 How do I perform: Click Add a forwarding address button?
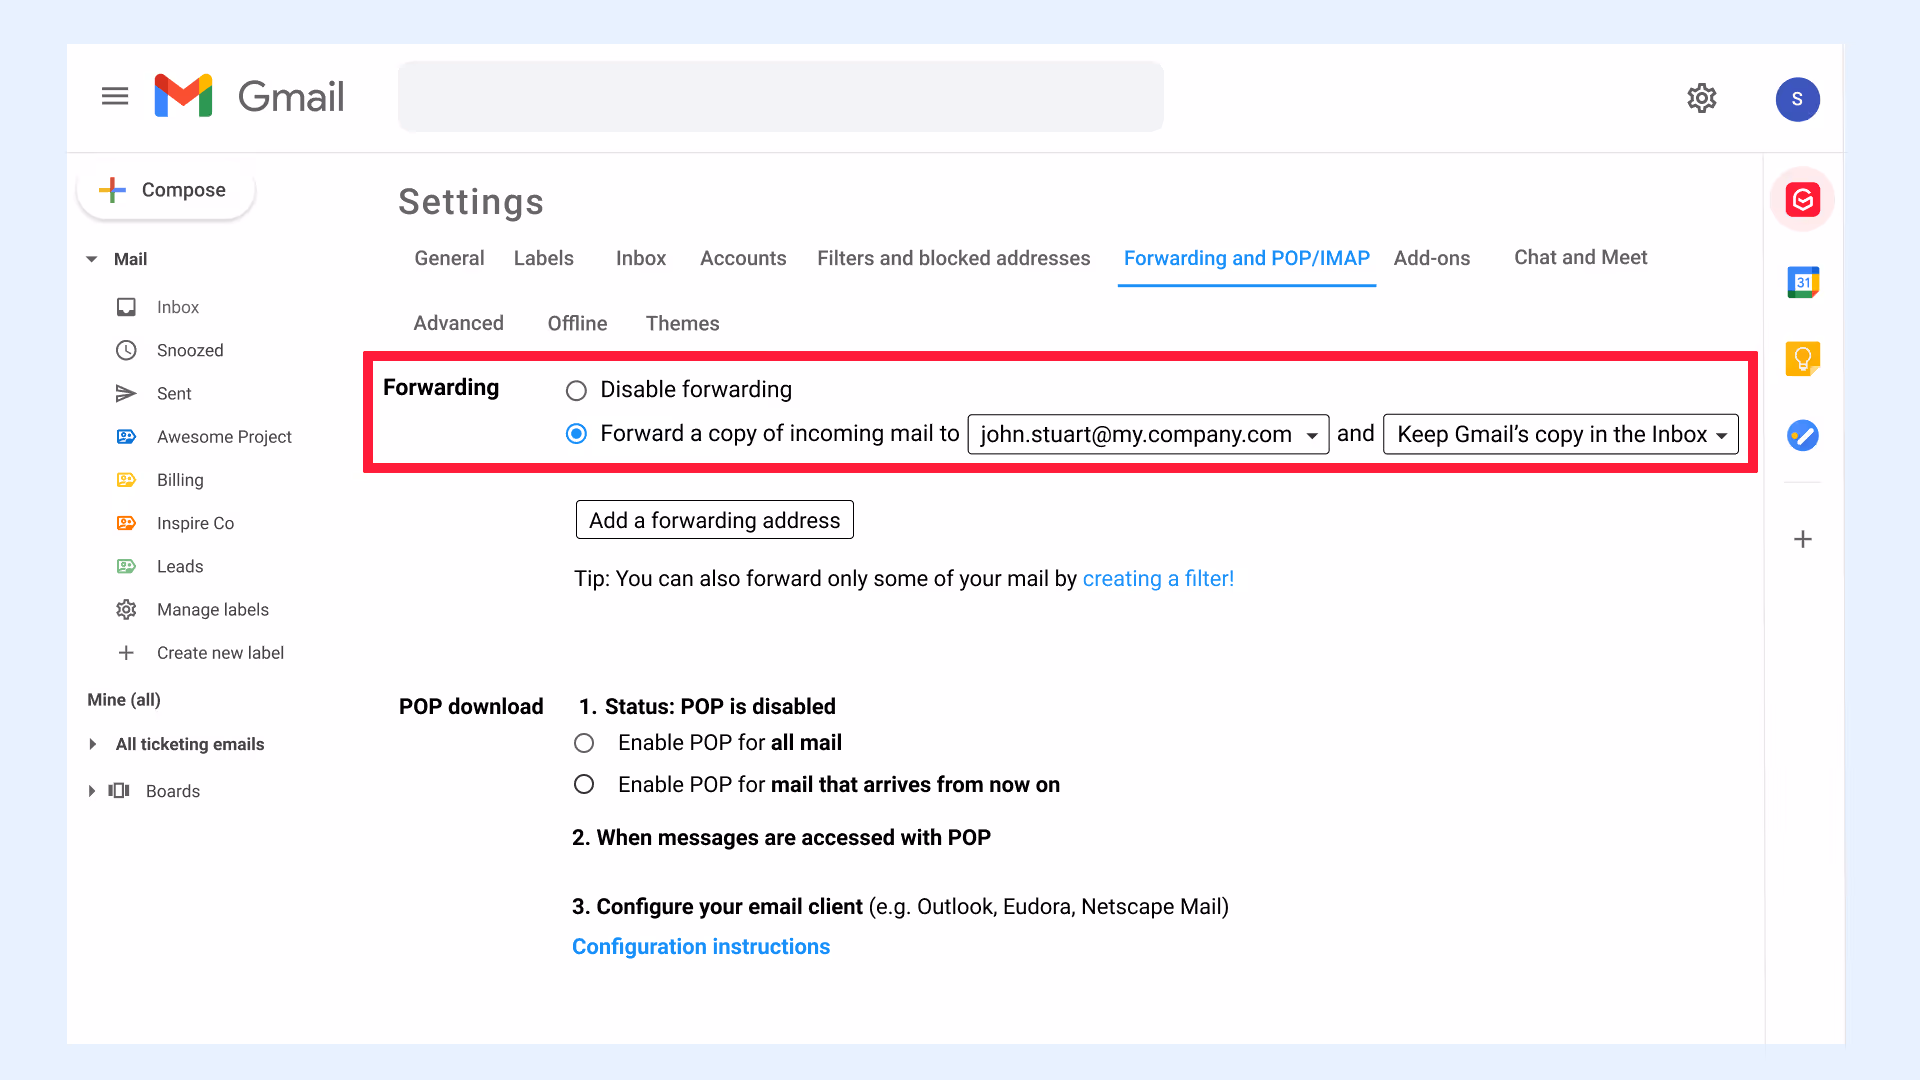click(714, 520)
